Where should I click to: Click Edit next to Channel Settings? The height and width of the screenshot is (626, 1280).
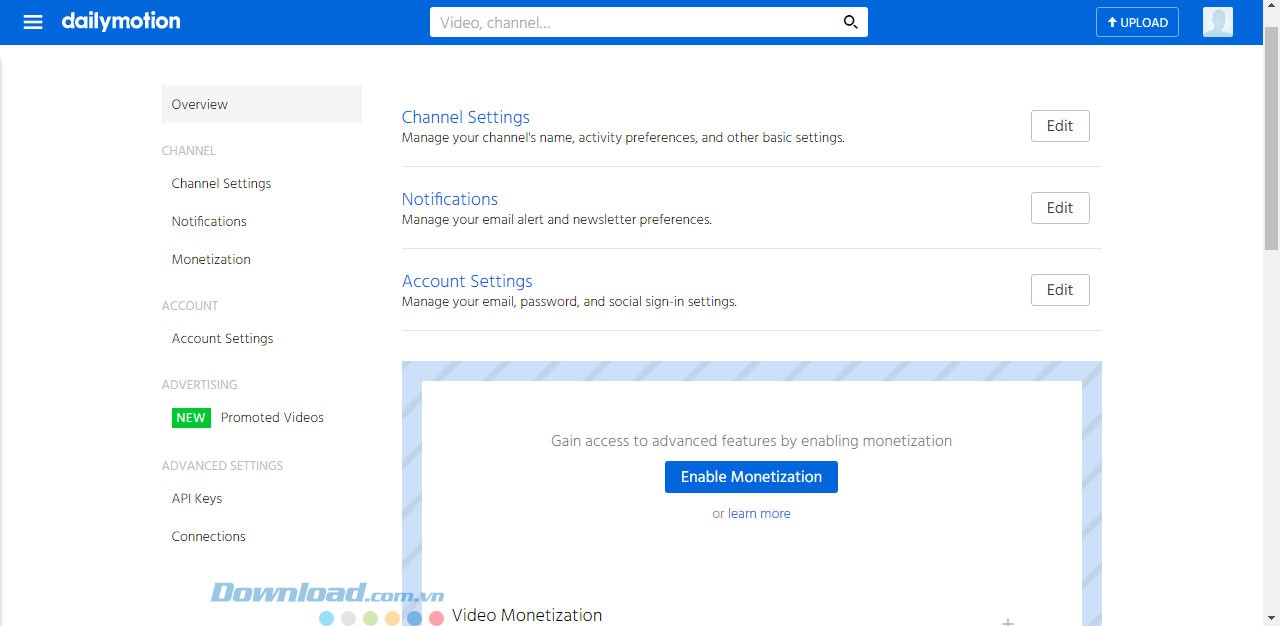tap(1059, 126)
